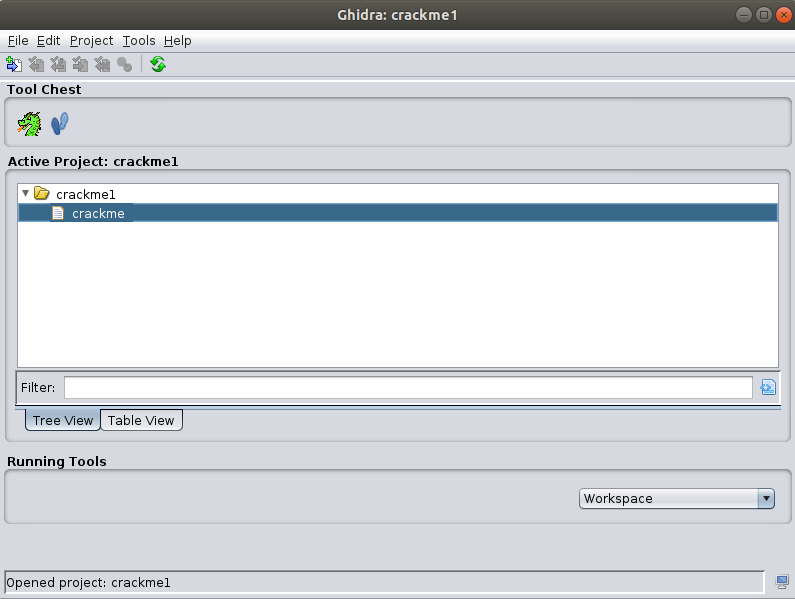The height and width of the screenshot is (599, 795).
Task: Select the crackme1 folder row
Action: coord(398,194)
